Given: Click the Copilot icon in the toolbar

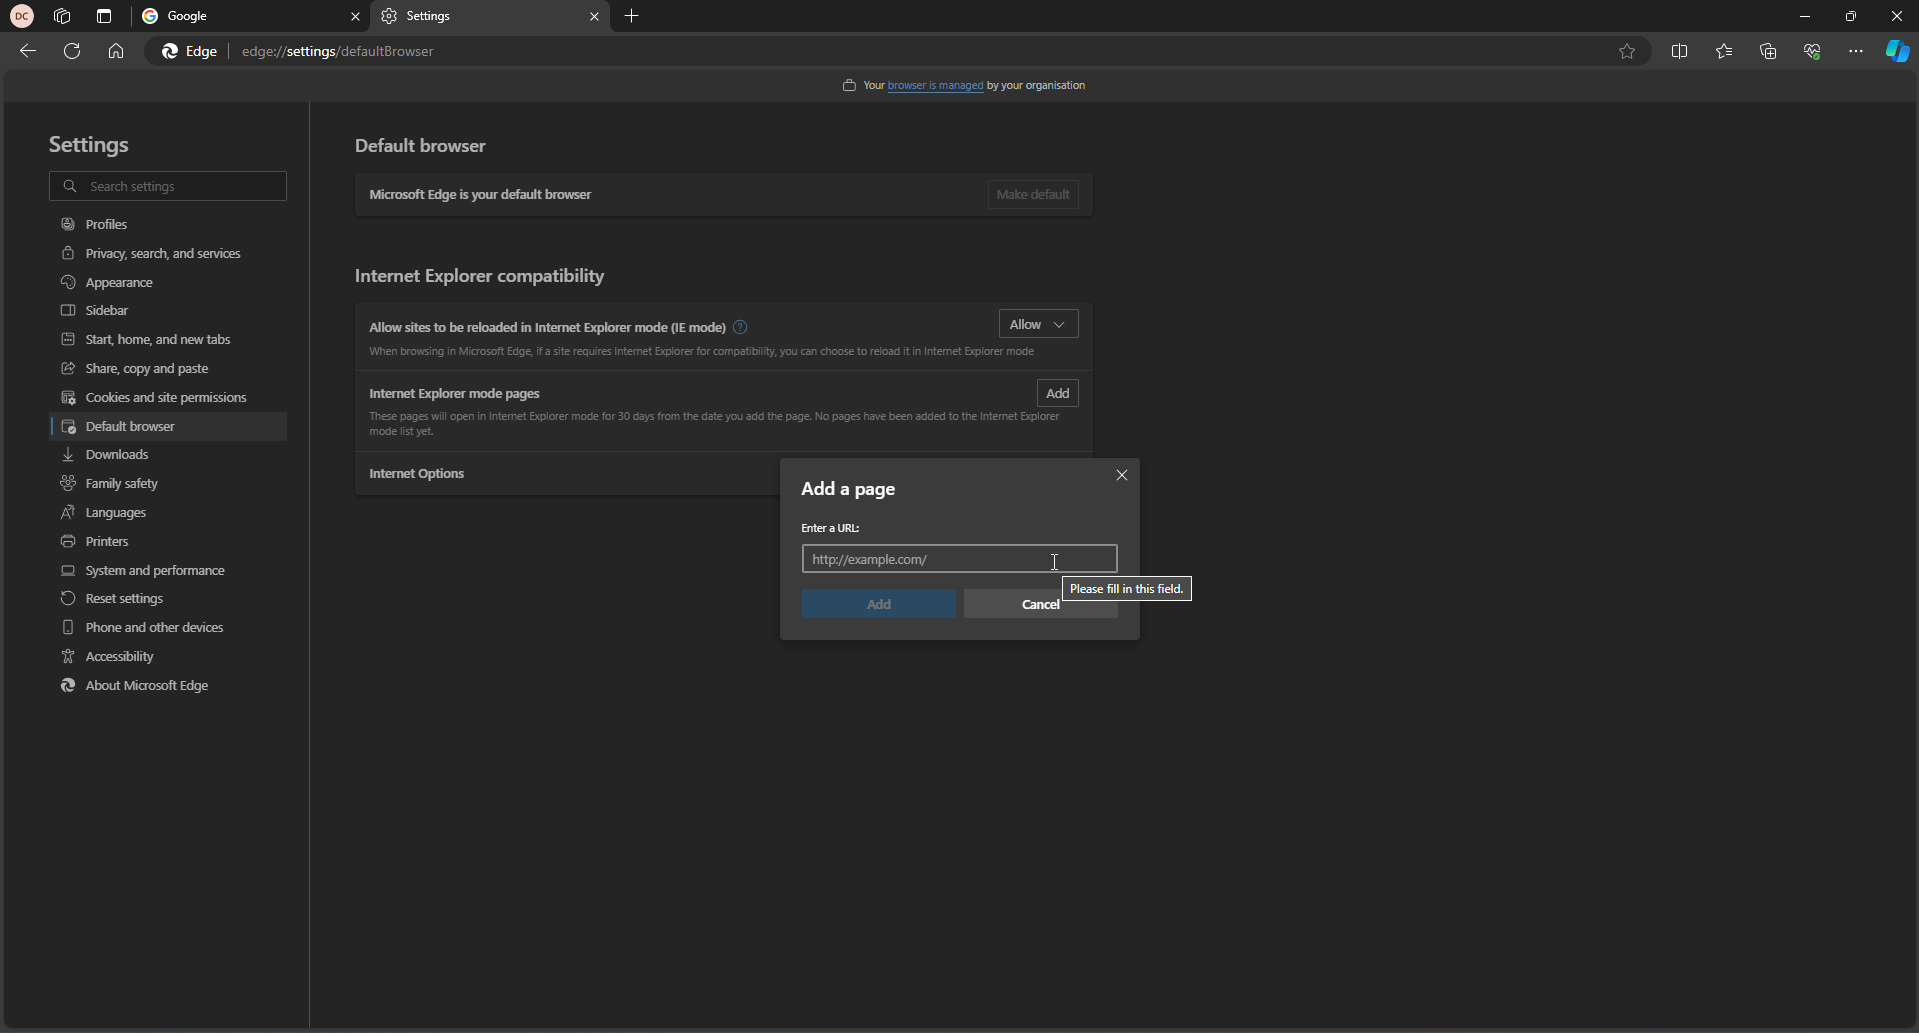Looking at the screenshot, I should pyautogui.click(x=1896, y=51).
